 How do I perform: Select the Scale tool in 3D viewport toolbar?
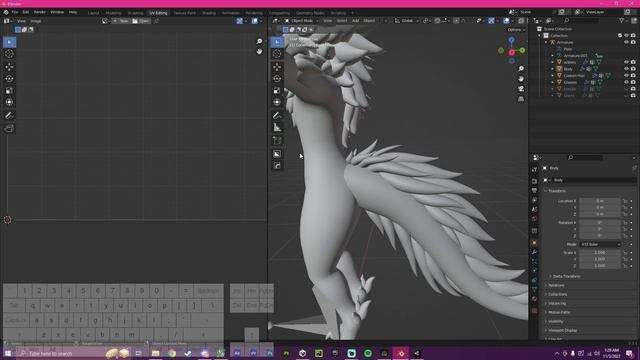(277, 90)
